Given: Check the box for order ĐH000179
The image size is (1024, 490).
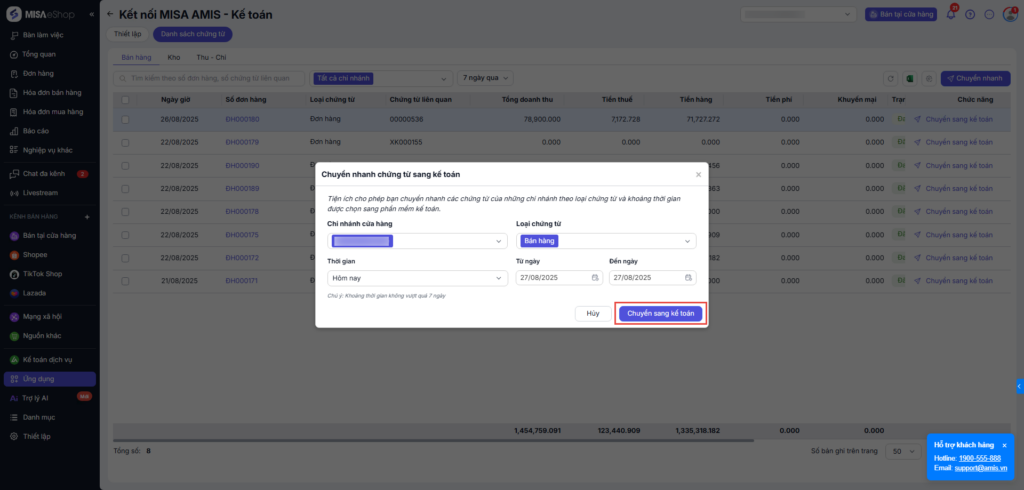Looking at the screenshot, I should pyautogui.click(x=125, y=143).
